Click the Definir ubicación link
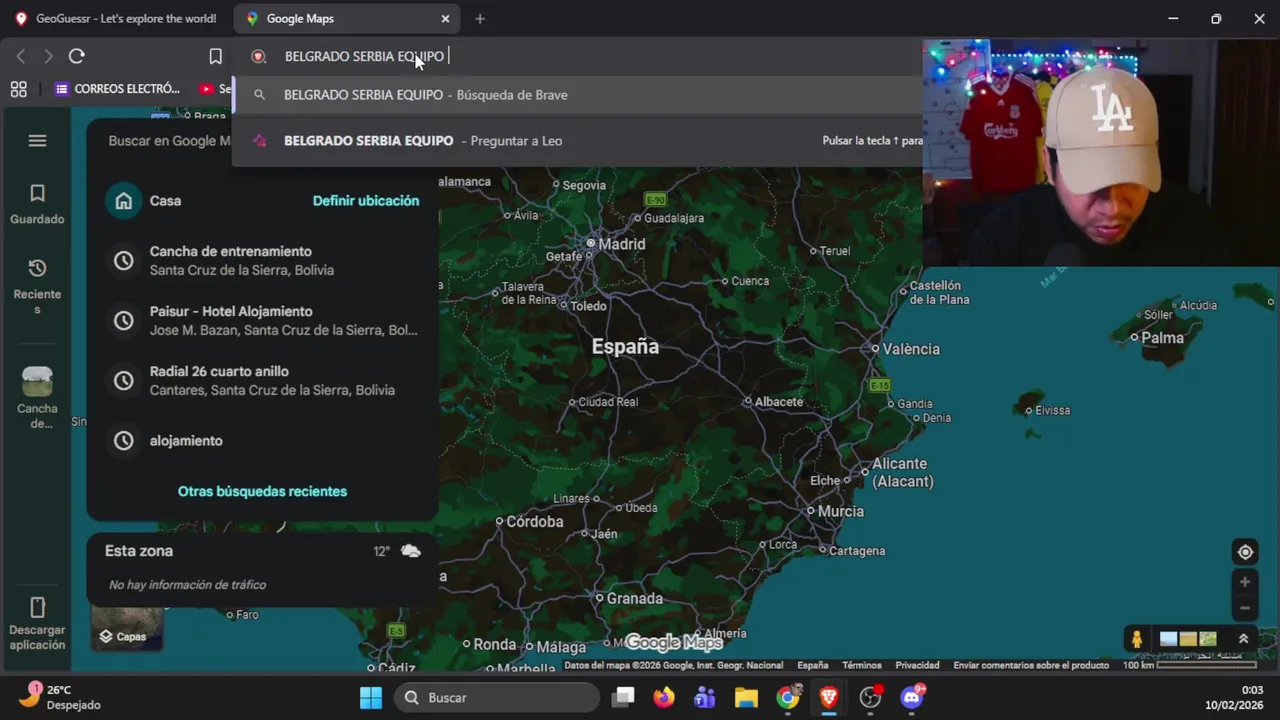Image resolution: width=1280 pixels, height=720 pixels. pyautogui.click(x=366, y=201)
